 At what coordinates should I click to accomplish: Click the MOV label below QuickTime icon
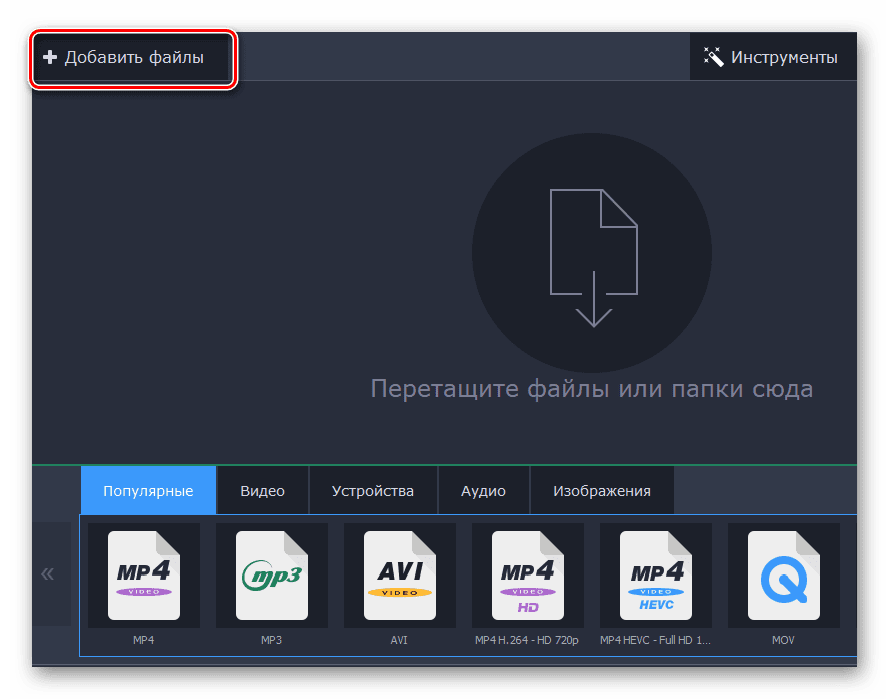coord(783,639)
